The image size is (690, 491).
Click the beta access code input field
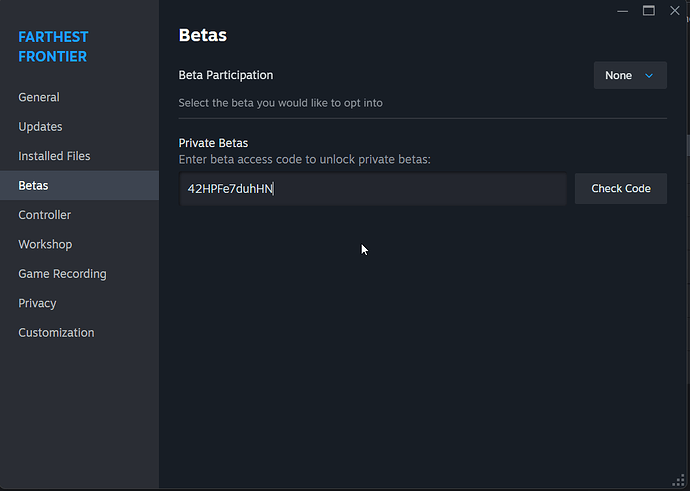pyautogui.click(x=372, y=189)
